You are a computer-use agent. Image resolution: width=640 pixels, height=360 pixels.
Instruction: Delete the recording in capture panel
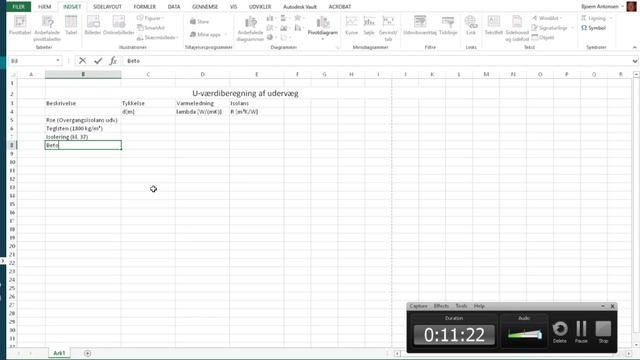coord(560,332)
